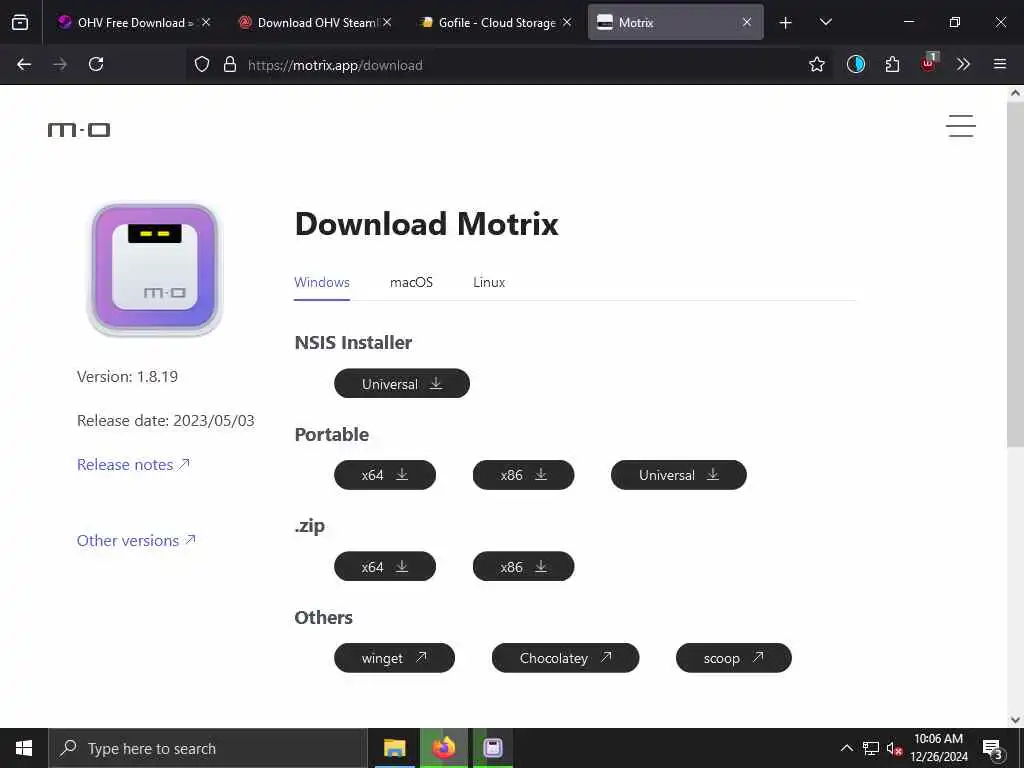Open the uBlock Origin extension icon
Viewport: 1024px width, 768px height.
click(x=928, y=63)
